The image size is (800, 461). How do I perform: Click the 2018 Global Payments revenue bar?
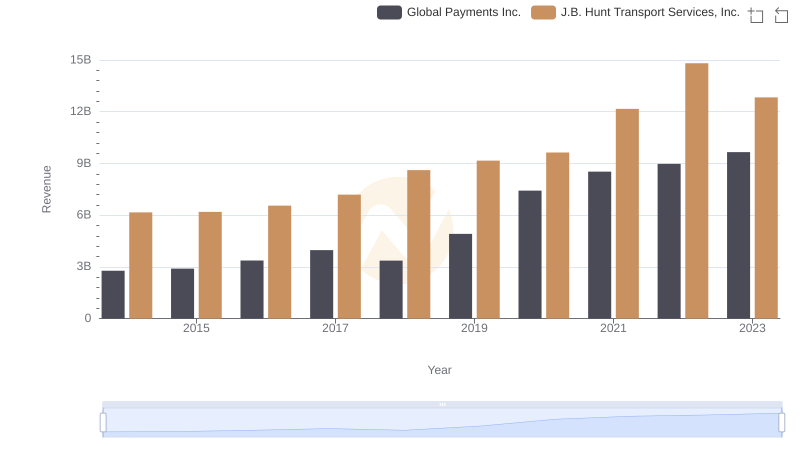(391, 290)
